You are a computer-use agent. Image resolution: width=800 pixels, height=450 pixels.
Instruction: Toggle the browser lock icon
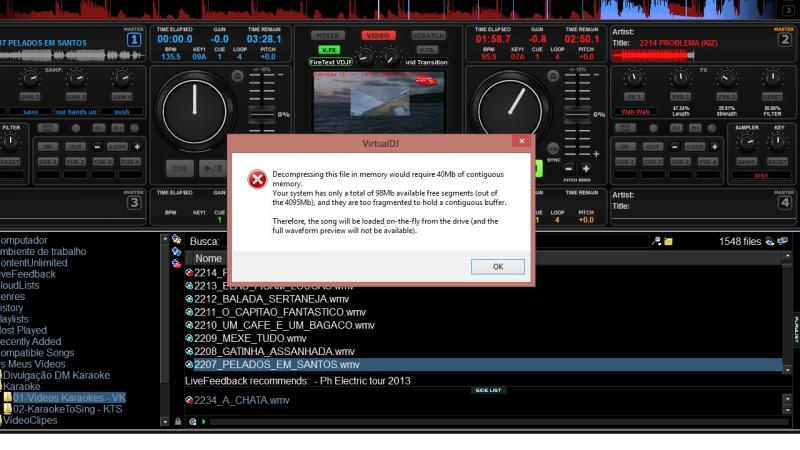pyautogui.click(x=178, y=422)
